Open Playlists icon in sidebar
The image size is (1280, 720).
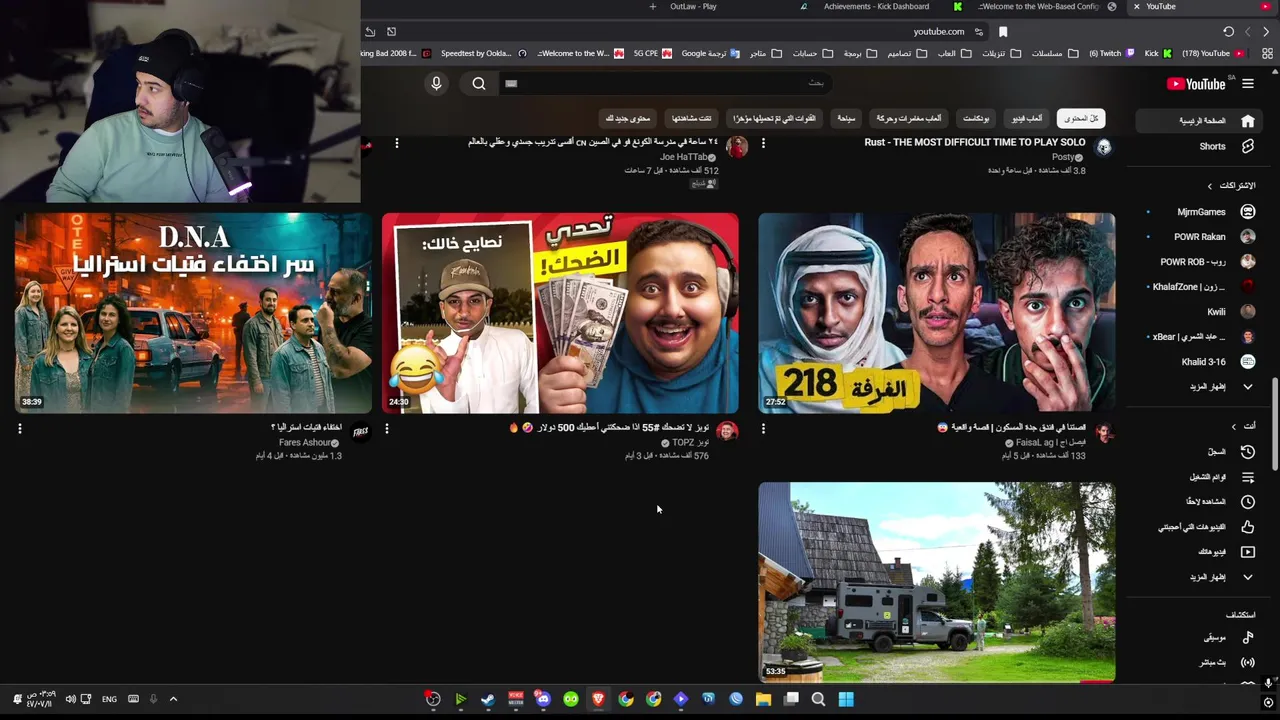click(x=1248, y=477)
